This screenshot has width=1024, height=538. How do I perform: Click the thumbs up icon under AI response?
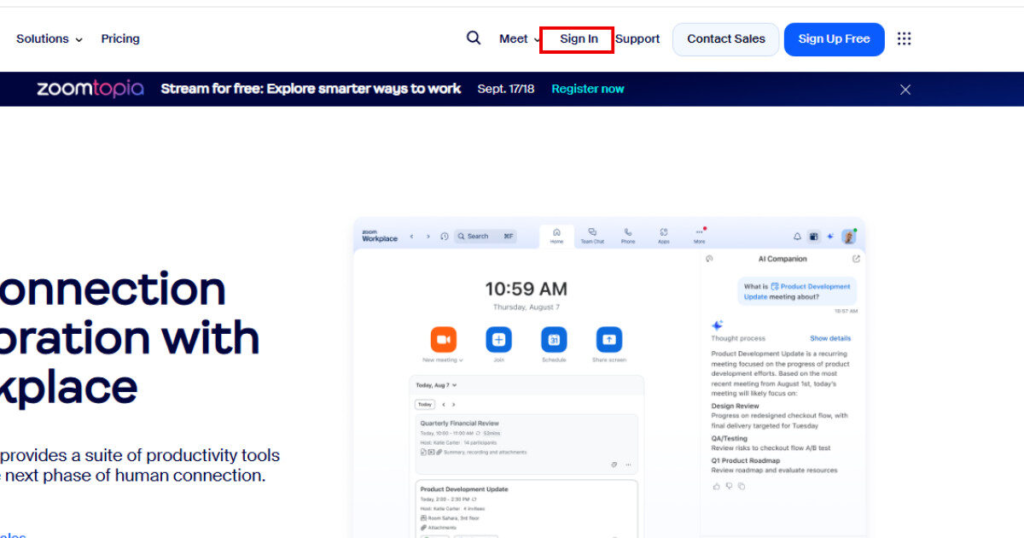coord(716,486)
